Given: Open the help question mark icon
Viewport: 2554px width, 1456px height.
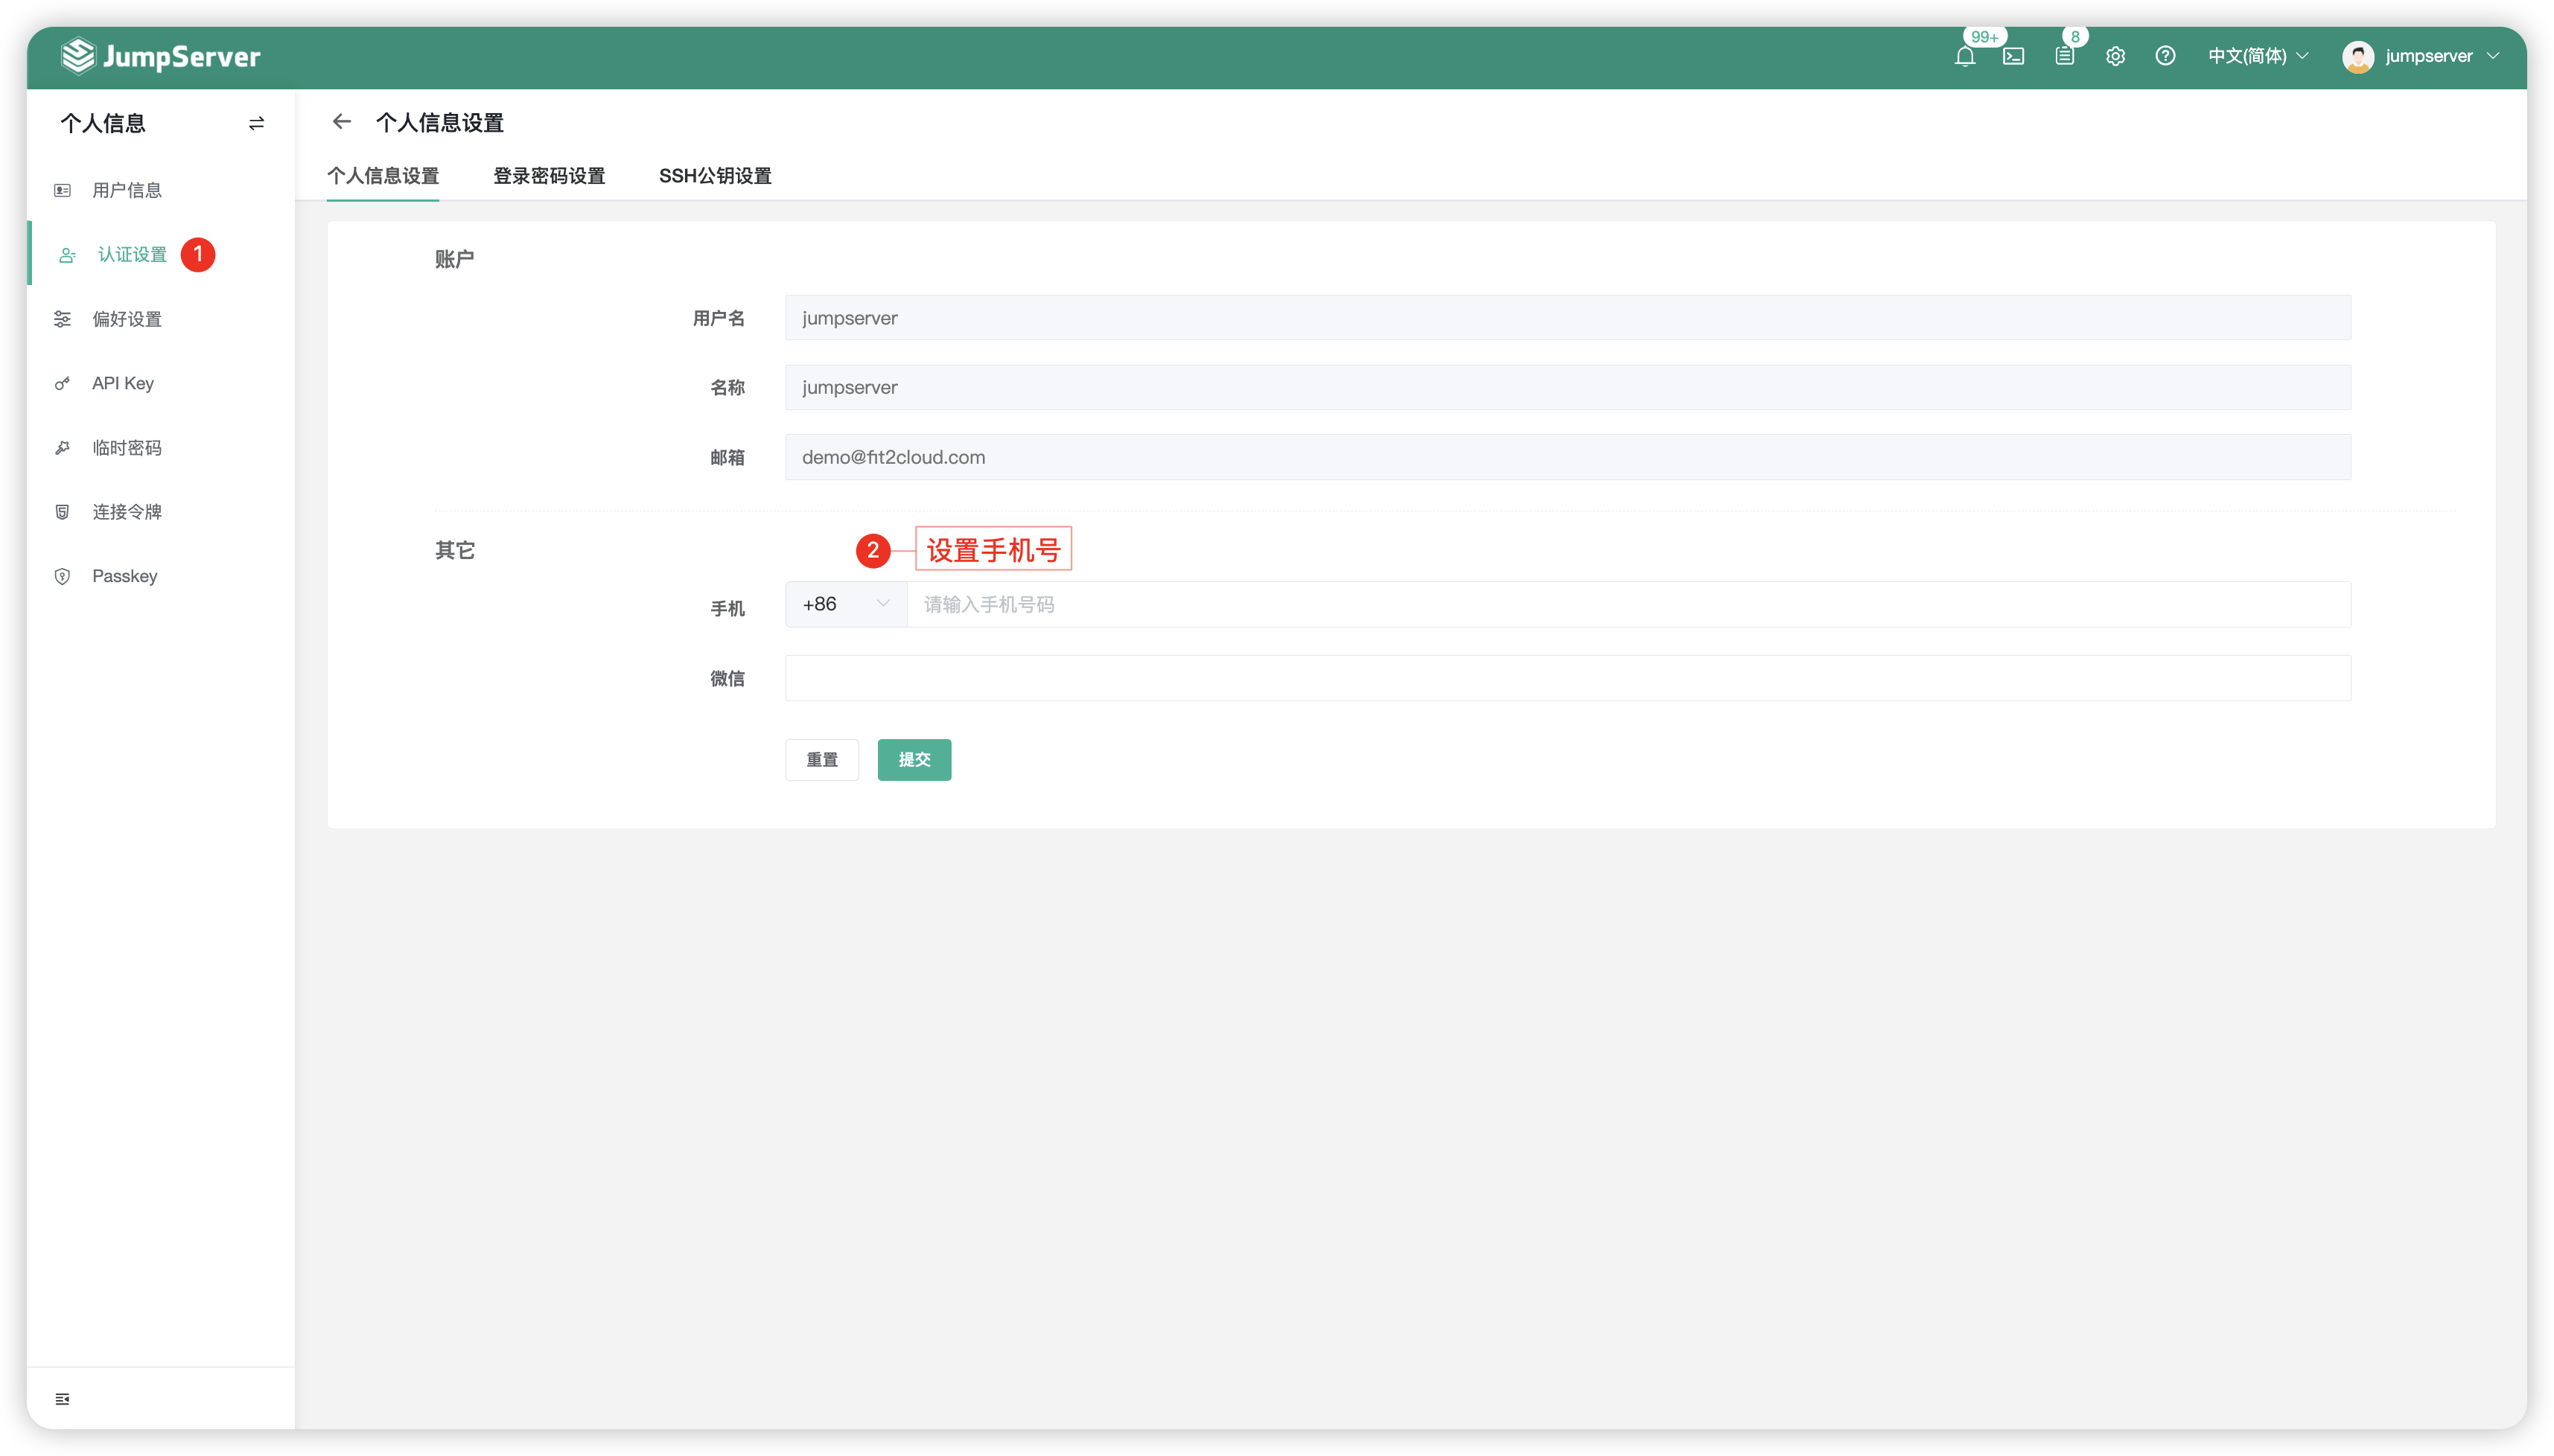Looking at the screenshot, I should point(2165,56).
